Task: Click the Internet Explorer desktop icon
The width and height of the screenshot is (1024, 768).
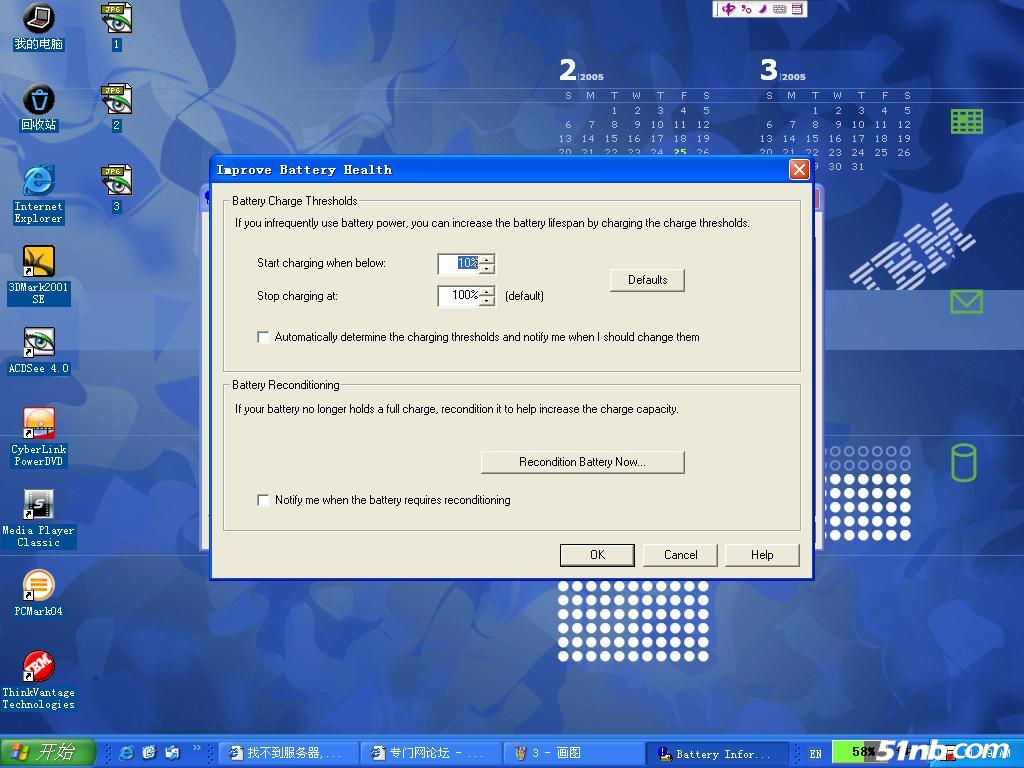Action: (38, 181)
